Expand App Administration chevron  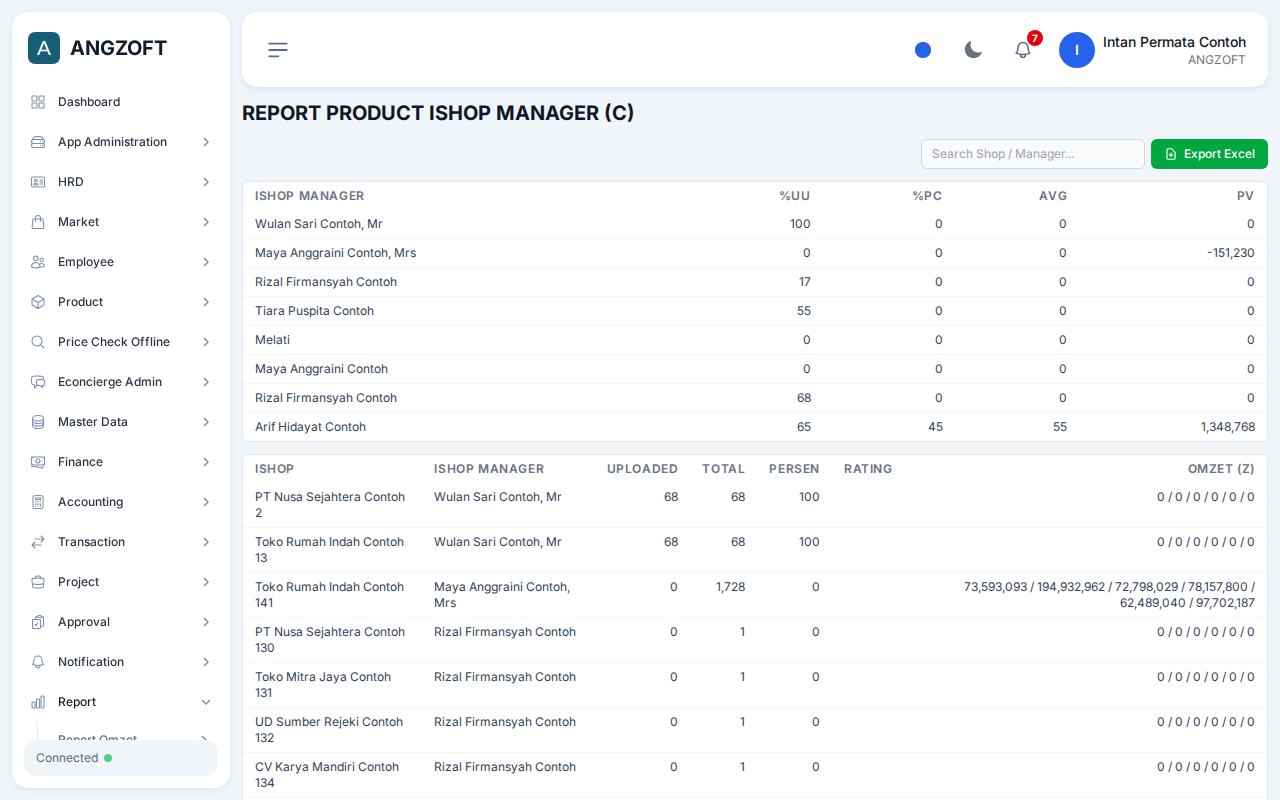click(x=206, y=142)
